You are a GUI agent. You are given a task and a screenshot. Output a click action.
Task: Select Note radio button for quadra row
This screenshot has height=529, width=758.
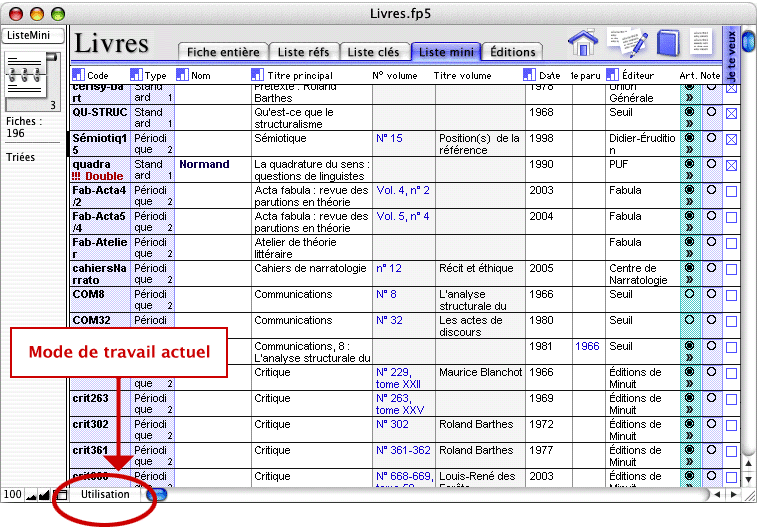point(711,163)
